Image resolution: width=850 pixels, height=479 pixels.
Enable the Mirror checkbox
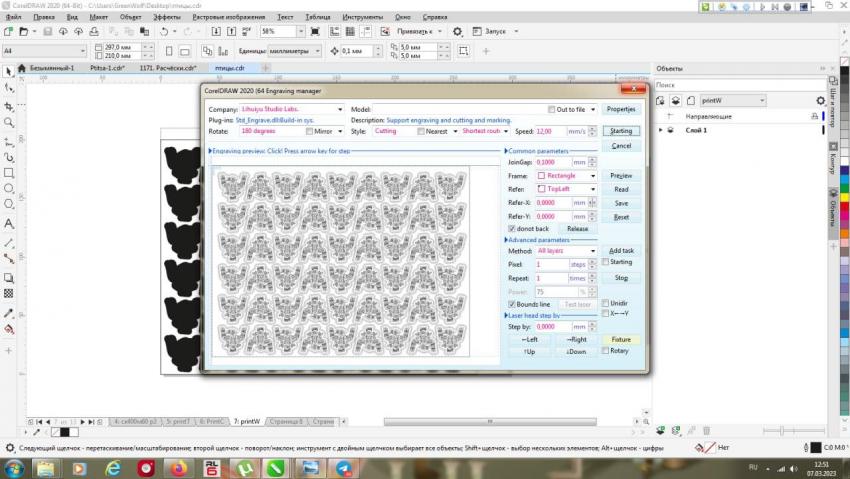point(310,131)
